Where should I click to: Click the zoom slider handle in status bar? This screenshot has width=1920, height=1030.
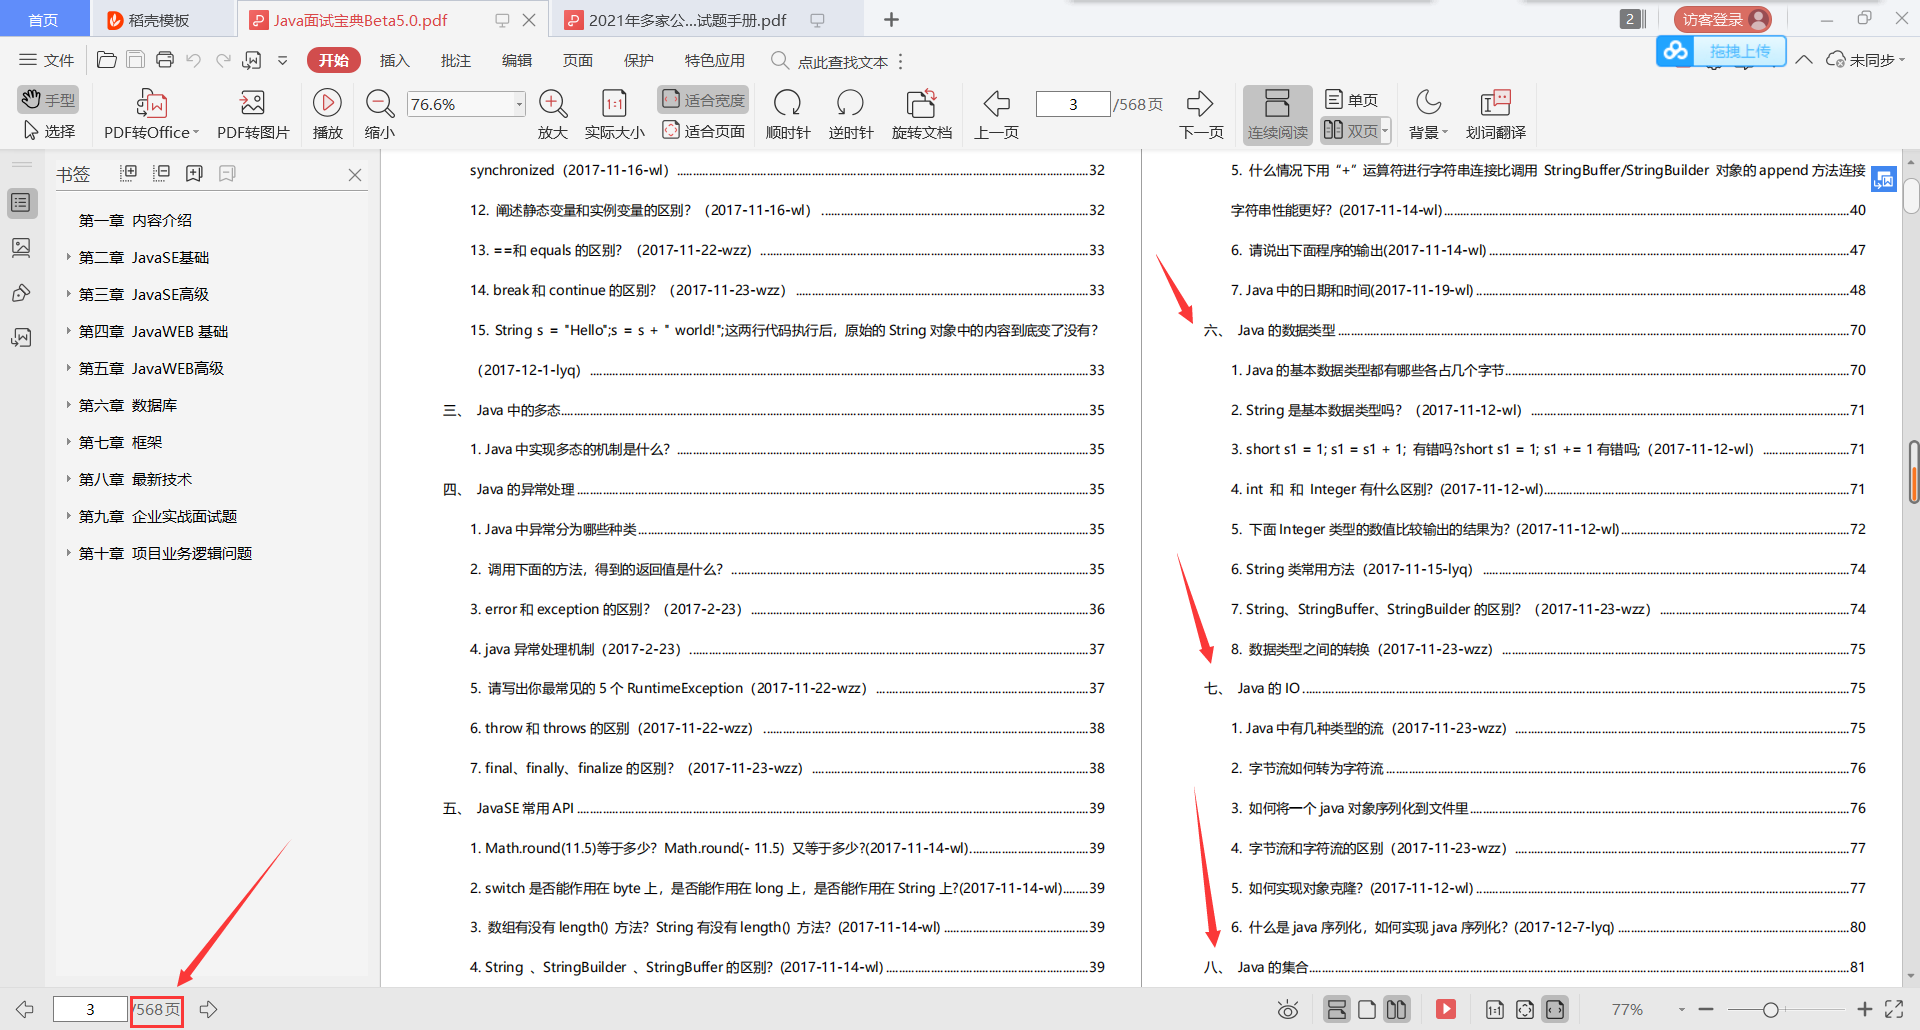pyautogui.click(x=1771, y=1009)
